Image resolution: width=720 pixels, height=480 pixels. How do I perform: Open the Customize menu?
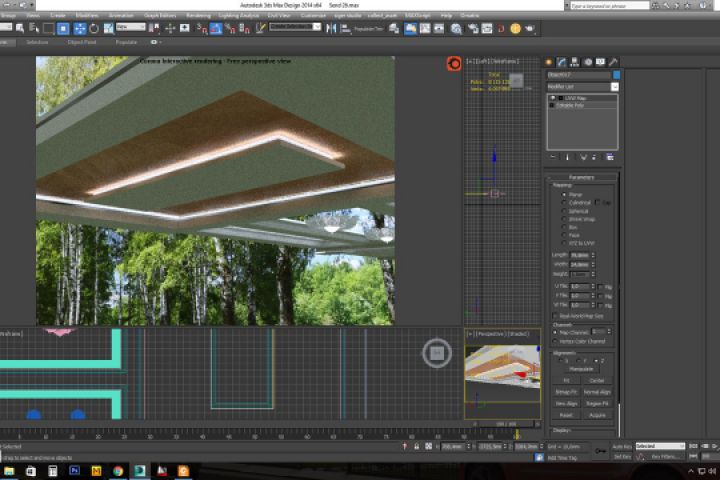[x=313, y=16]
